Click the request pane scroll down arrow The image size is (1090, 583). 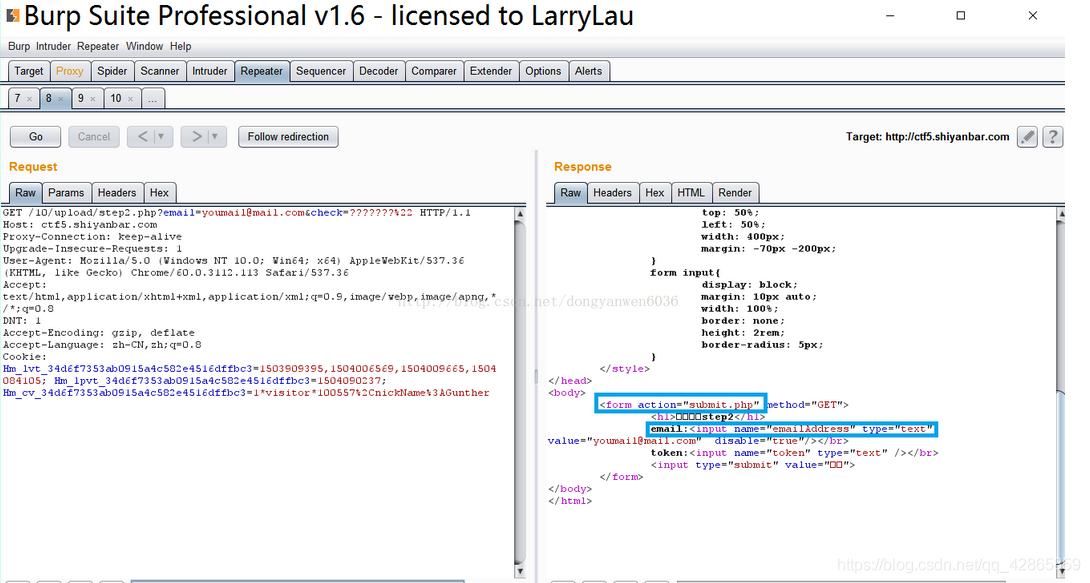tap(520, 571)
